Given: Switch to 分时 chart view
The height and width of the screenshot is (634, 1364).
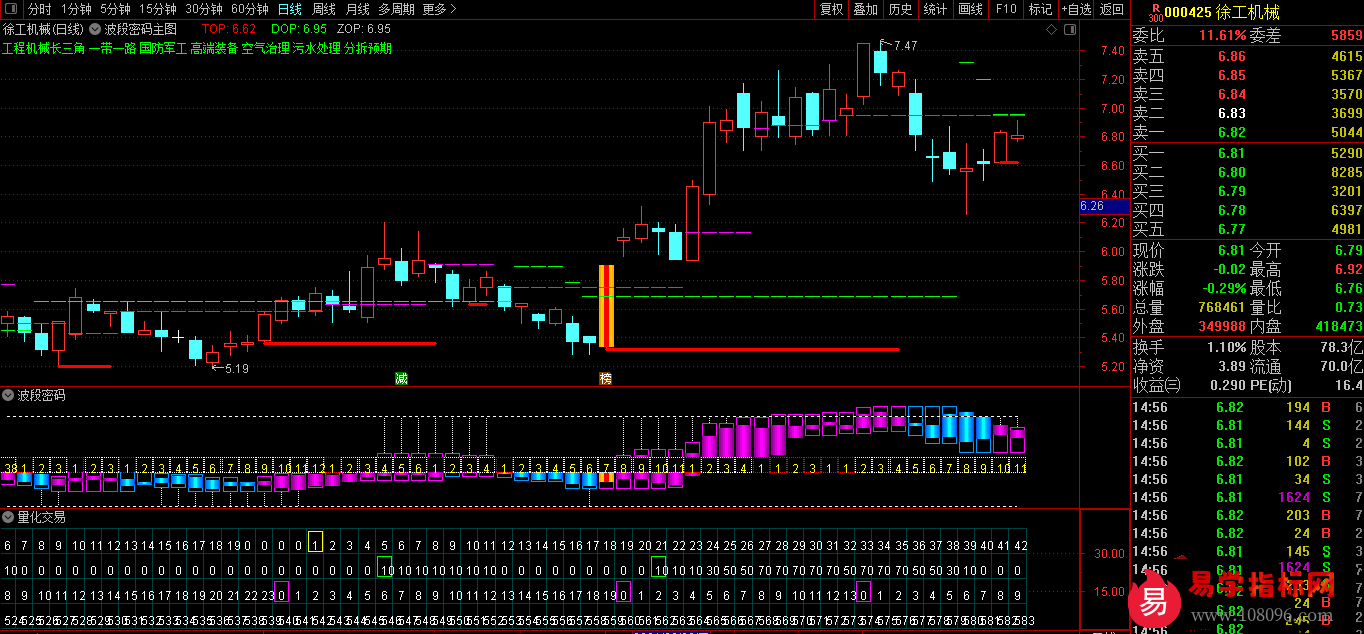Looking at the screenshot, I should pyautogui.click(x=39, y=9).
